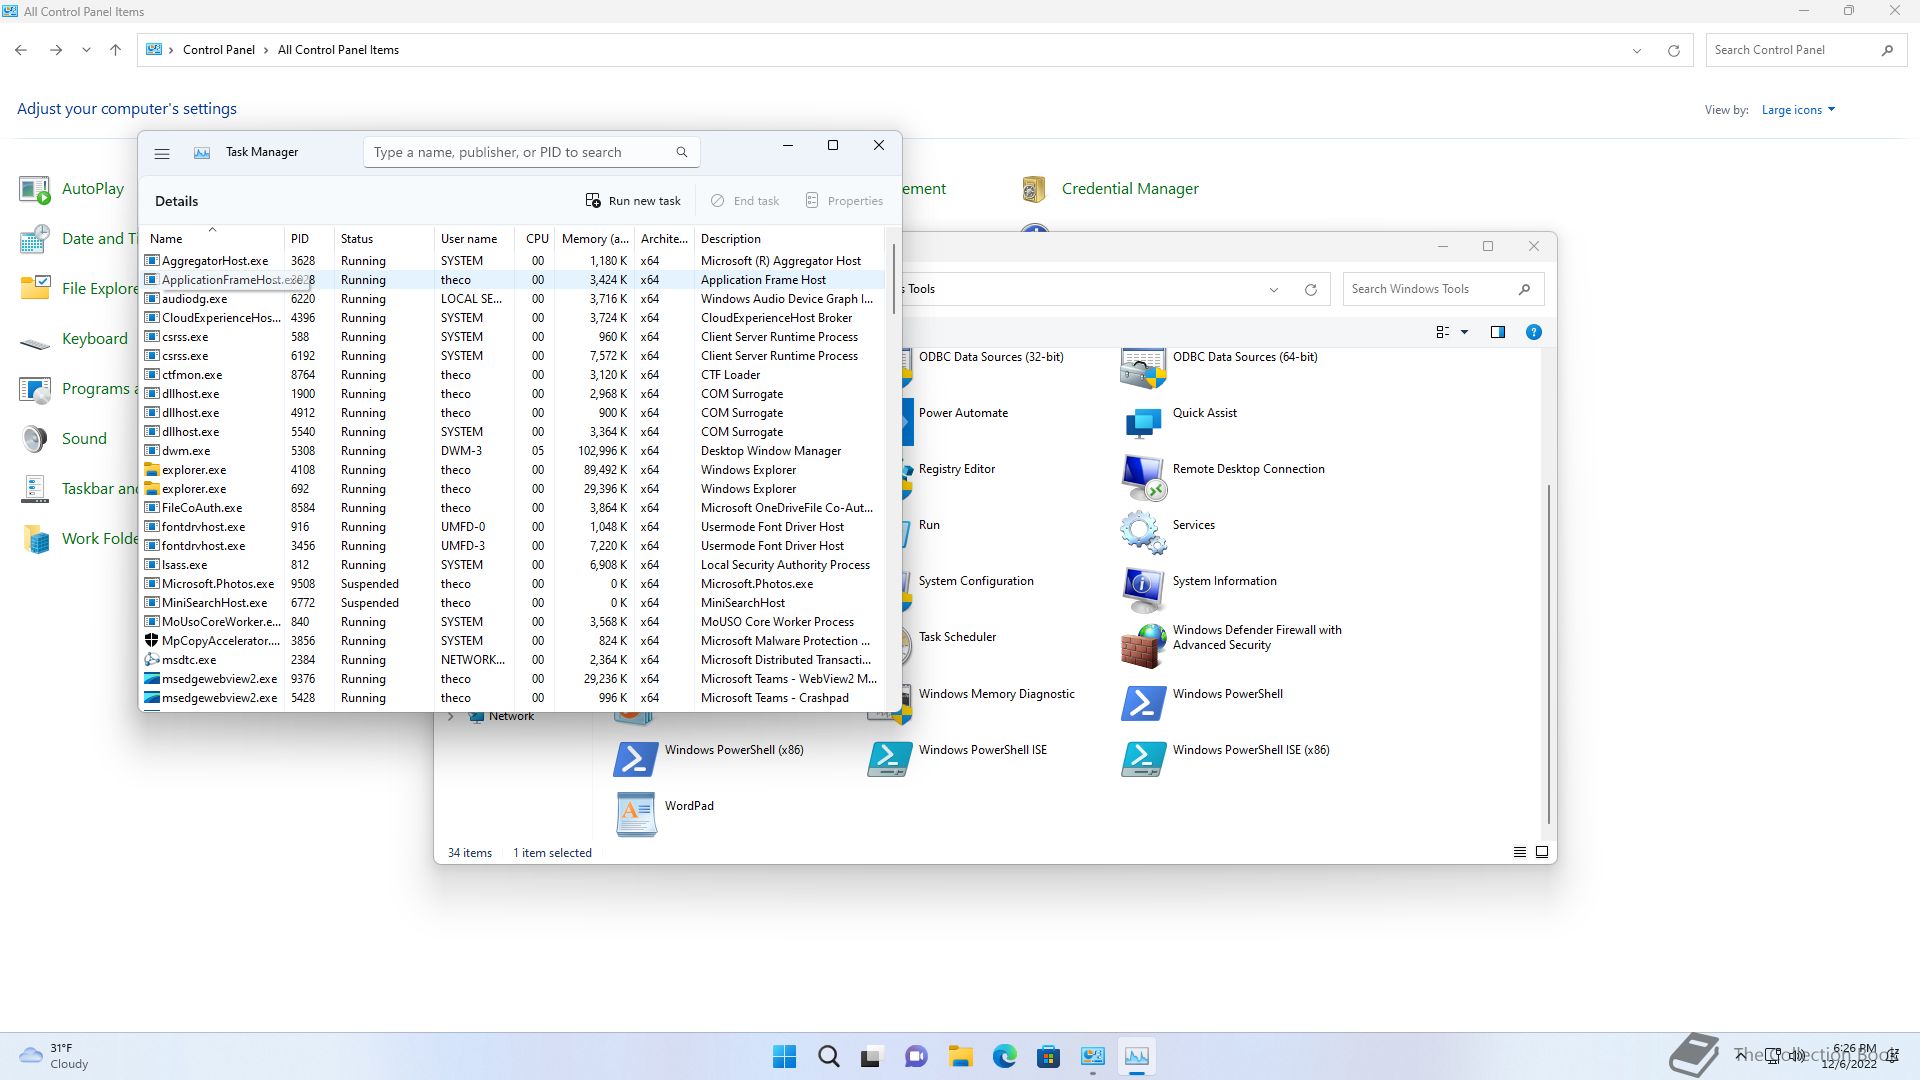Viewport: 1920px width, 1080px height.
Task: Toggle preview pane in Windows Tools
Action: pyautogui.click(x=1498, y=332)
